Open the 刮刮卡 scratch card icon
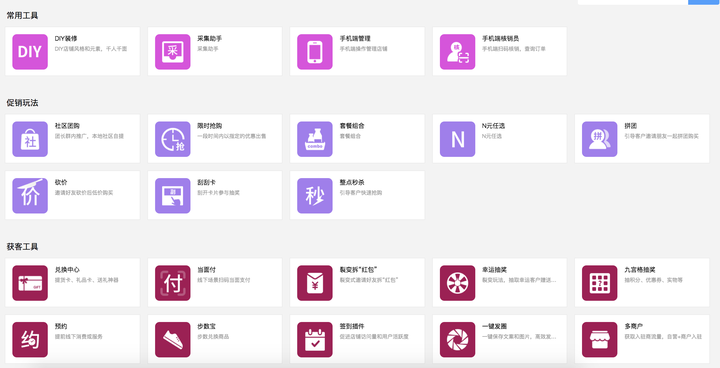 tap(173, 196)
